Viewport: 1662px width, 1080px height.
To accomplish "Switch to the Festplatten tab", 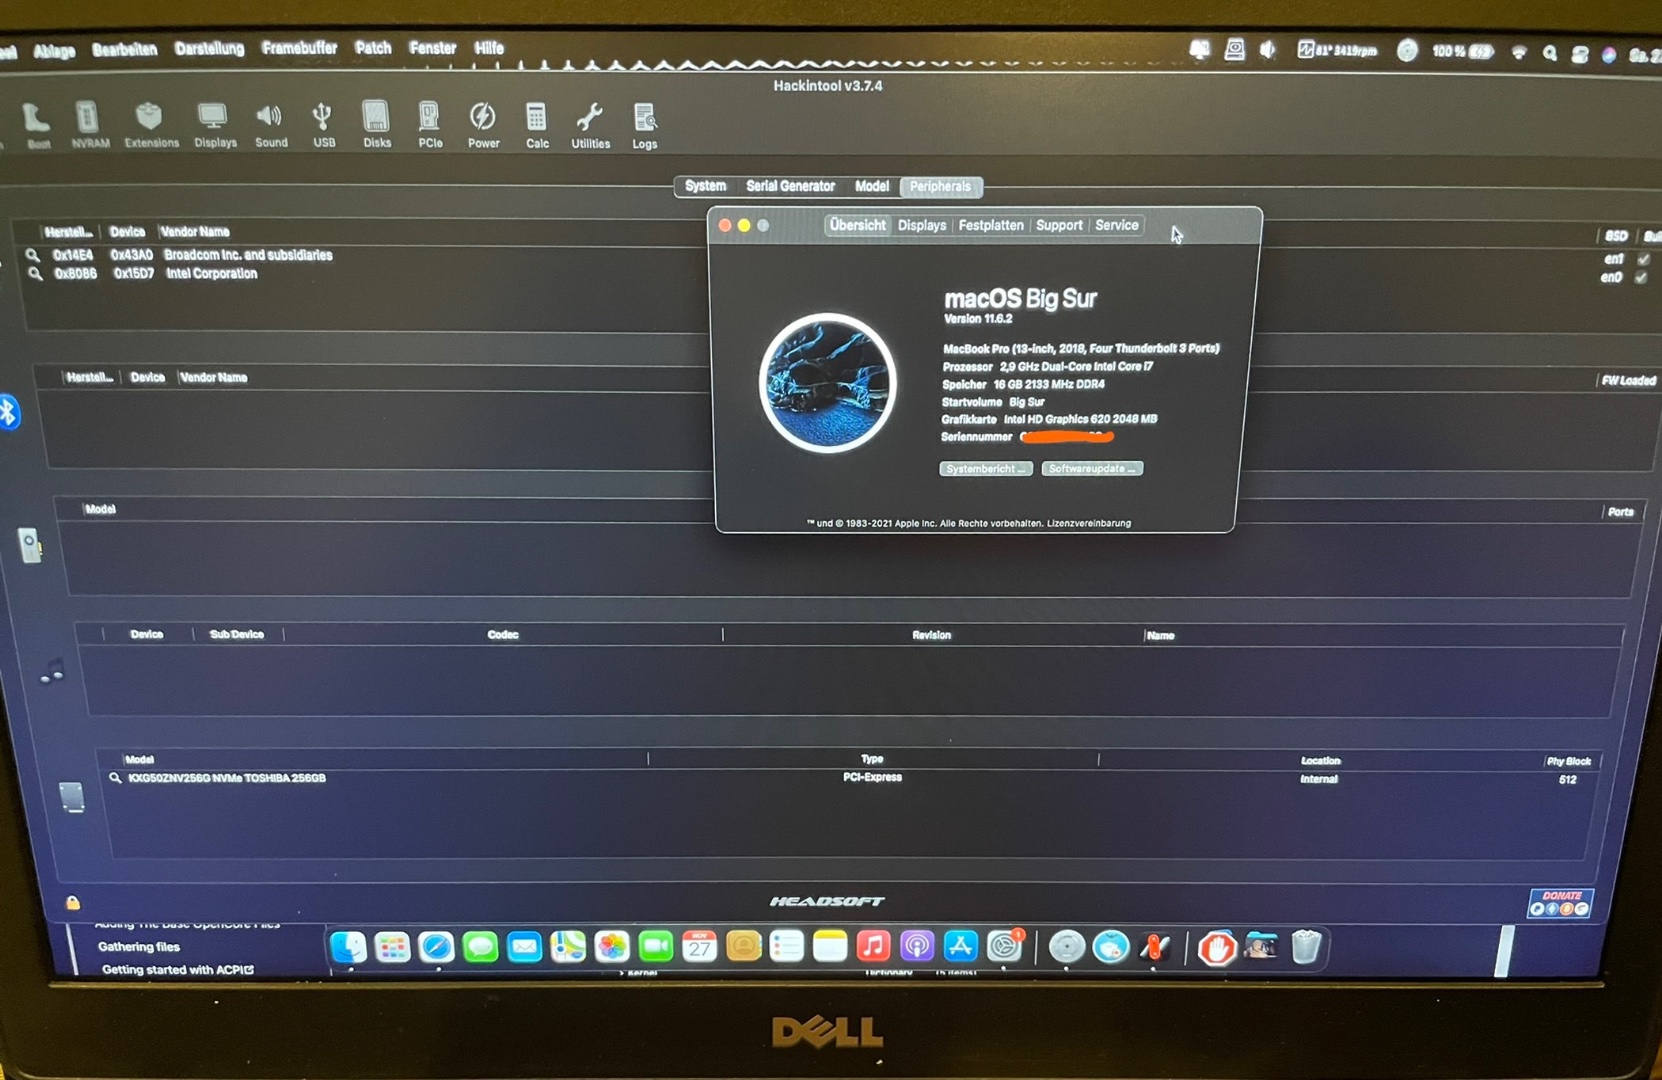I will (x=991, y=225).
